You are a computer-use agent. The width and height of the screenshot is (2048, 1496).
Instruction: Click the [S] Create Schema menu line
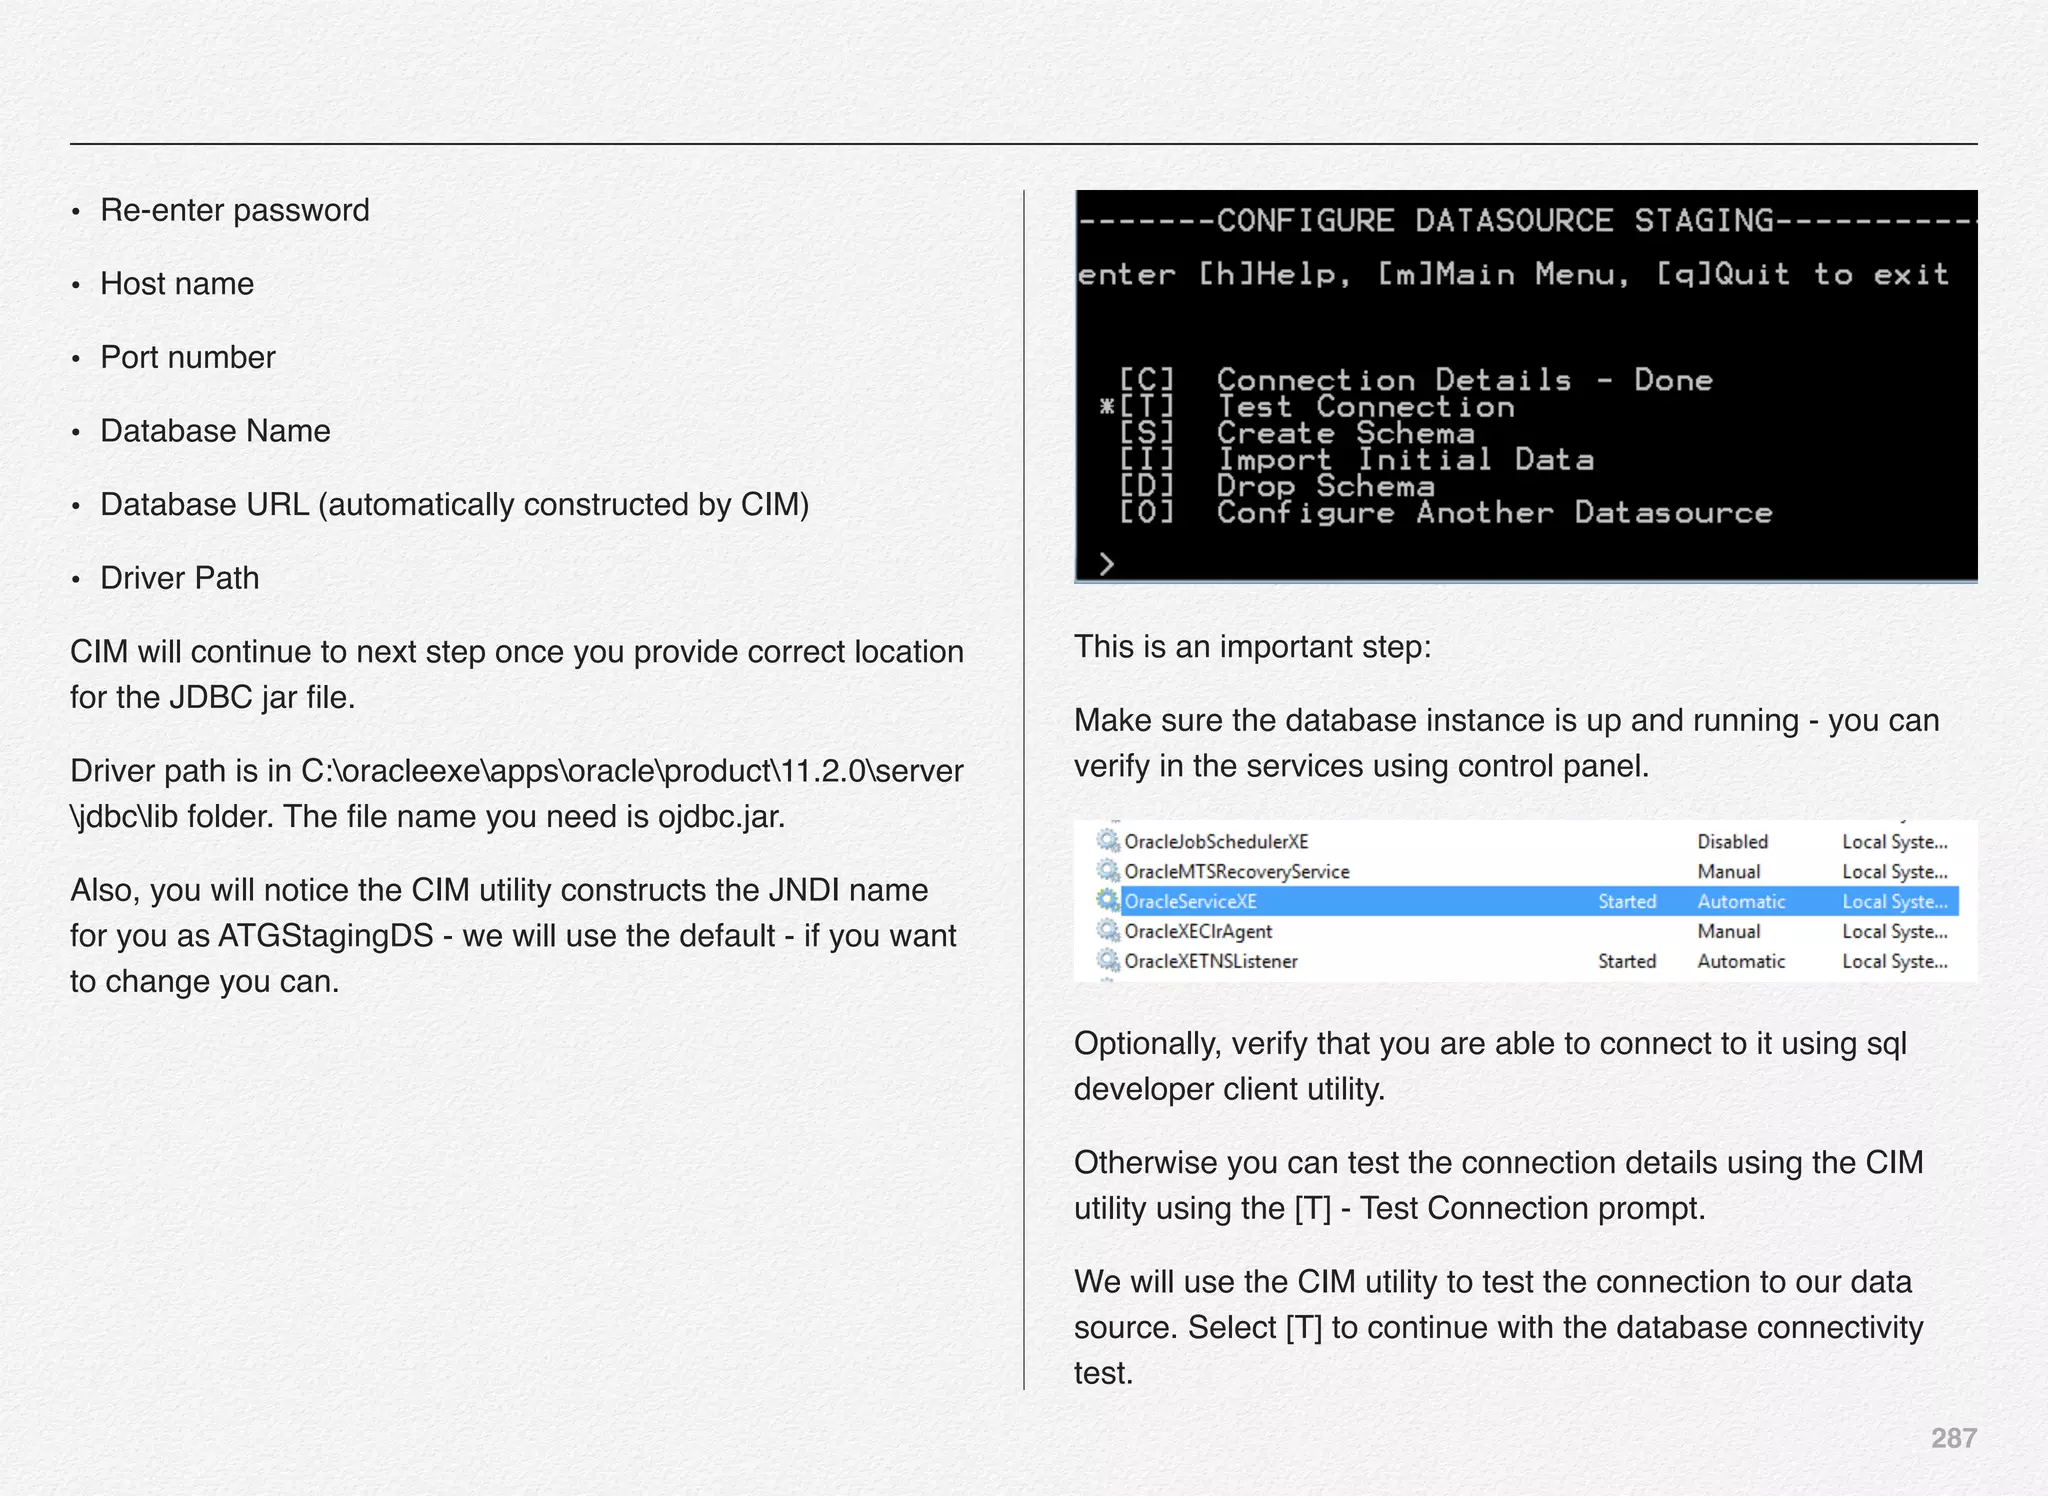(x=1296, y=433)
